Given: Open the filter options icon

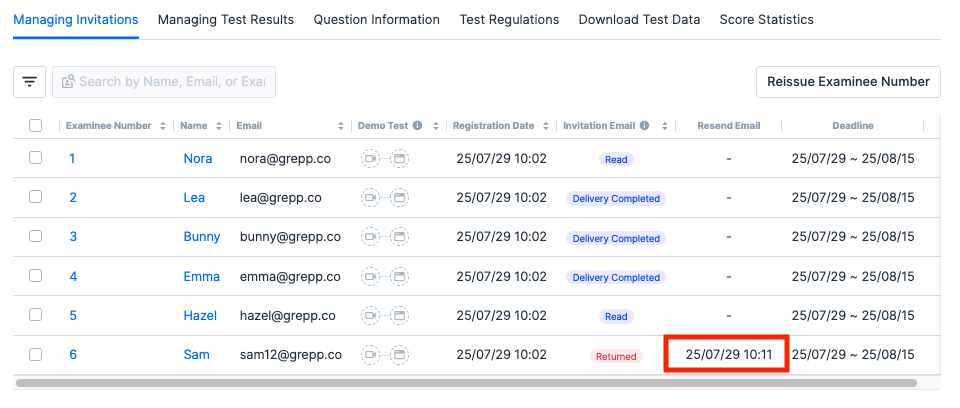Looking at the screenshot, I should click(x=29, y=82).
